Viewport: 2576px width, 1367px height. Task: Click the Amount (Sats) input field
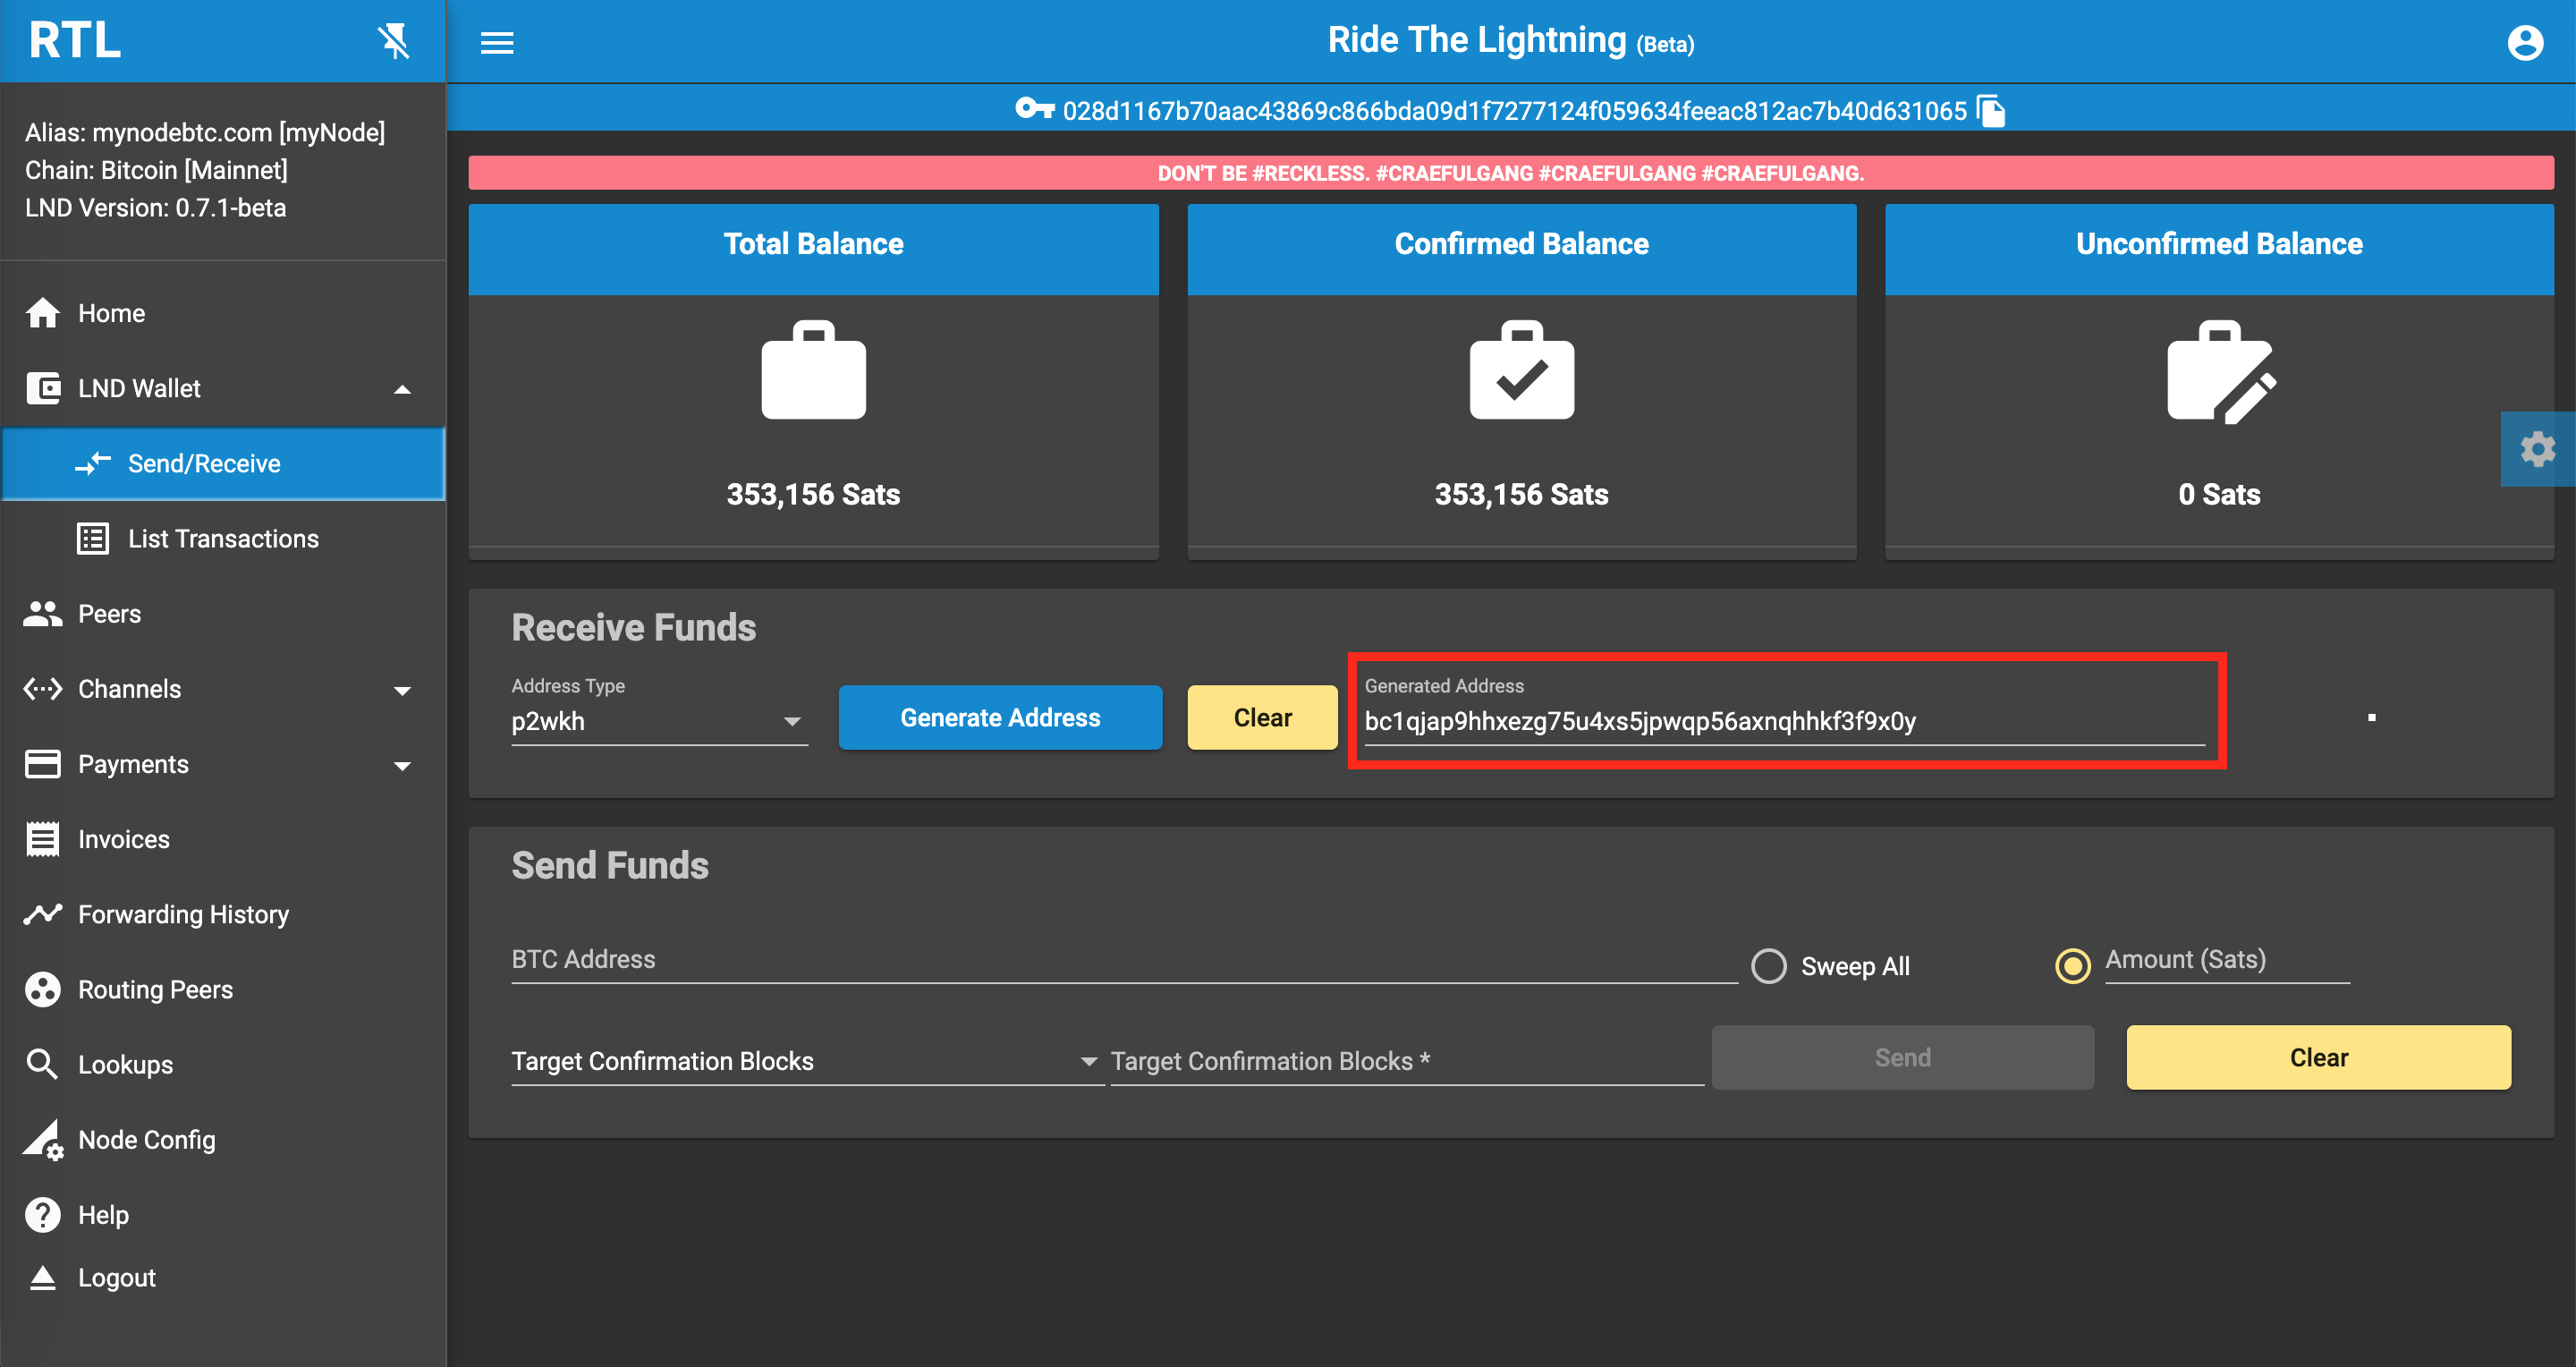click(x=2227, y=960)
